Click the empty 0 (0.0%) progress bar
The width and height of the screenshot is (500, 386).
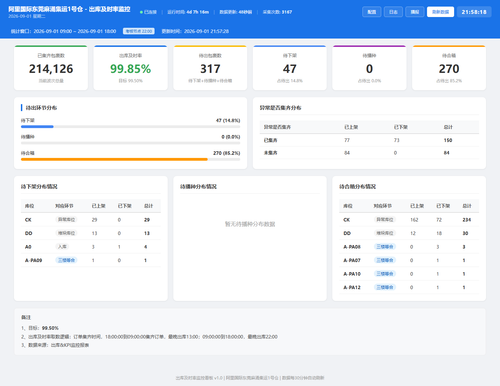[x=130, y=143]
